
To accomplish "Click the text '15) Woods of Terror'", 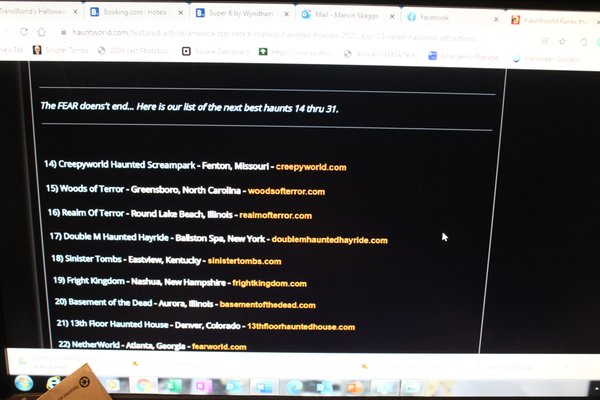I will 85,189.
